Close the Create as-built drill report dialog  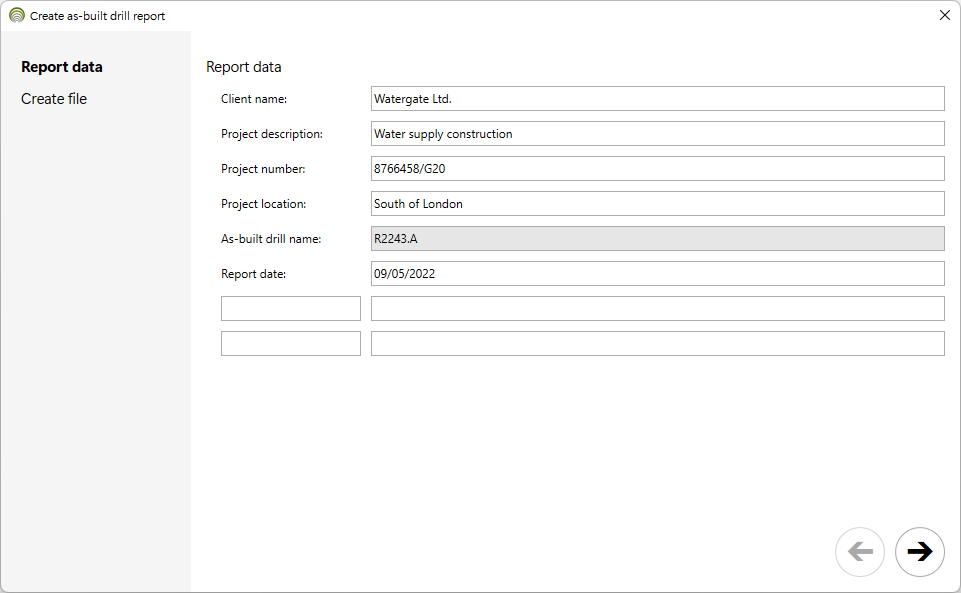pos(944,15)
